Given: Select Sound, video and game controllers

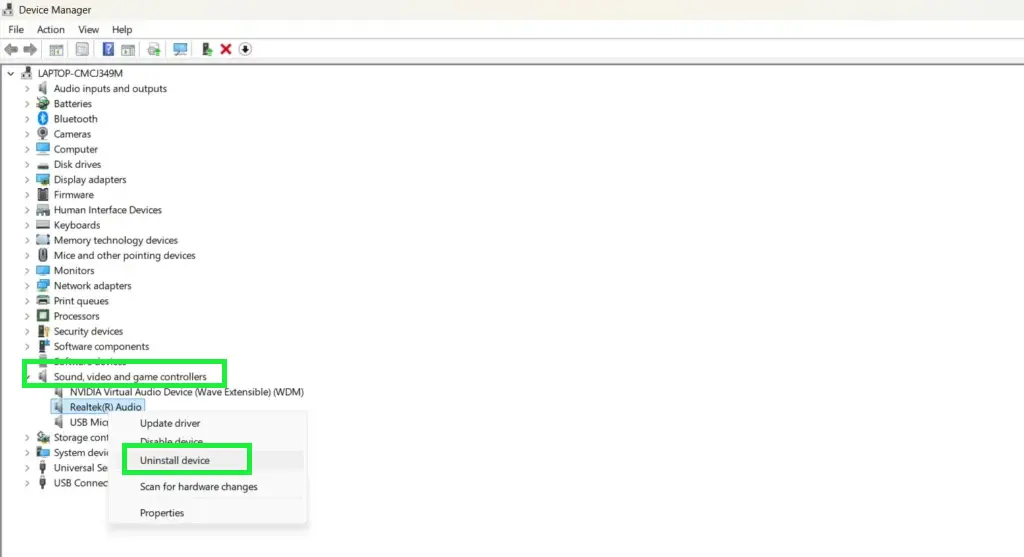Looking at the screenshot, I should point(130,377).
